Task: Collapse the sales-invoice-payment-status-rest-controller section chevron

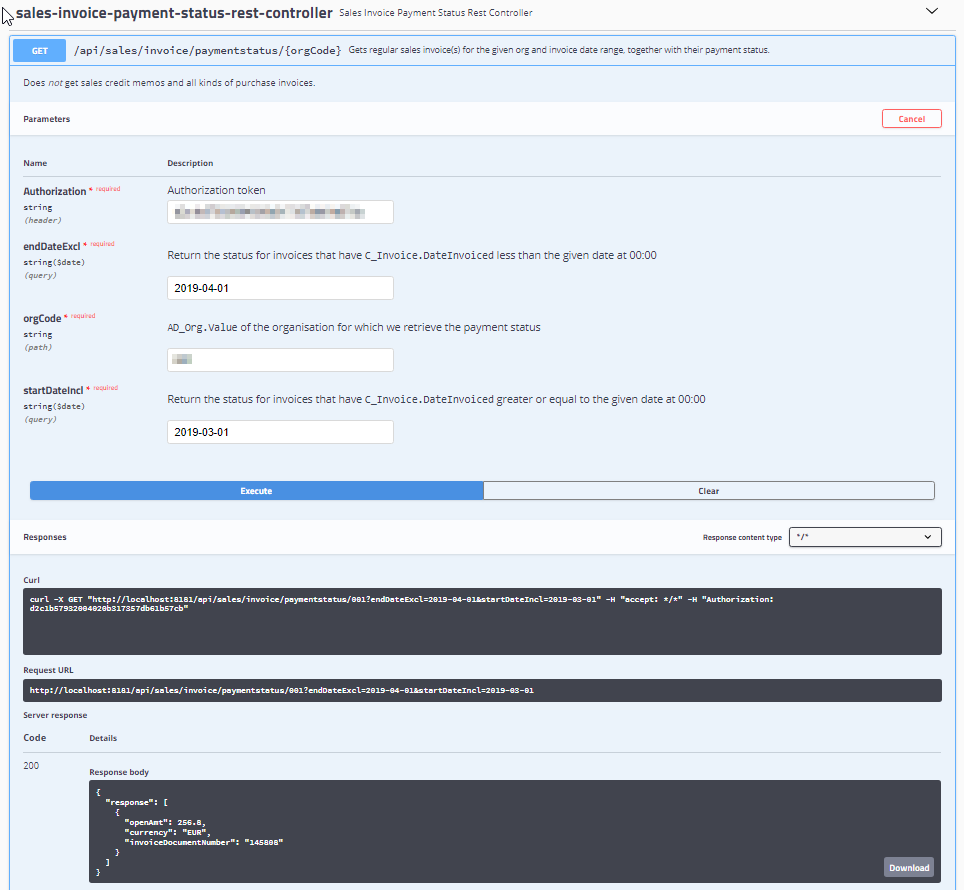Action: pyautogui.click(x=931, y=11)
